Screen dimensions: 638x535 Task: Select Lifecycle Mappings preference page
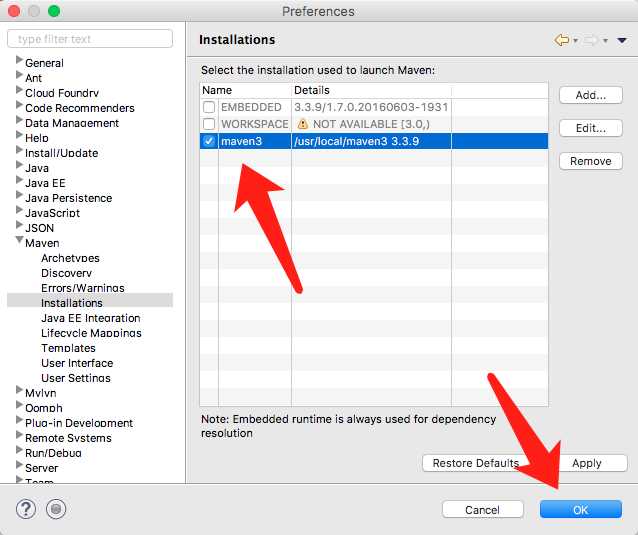(91, 333)
